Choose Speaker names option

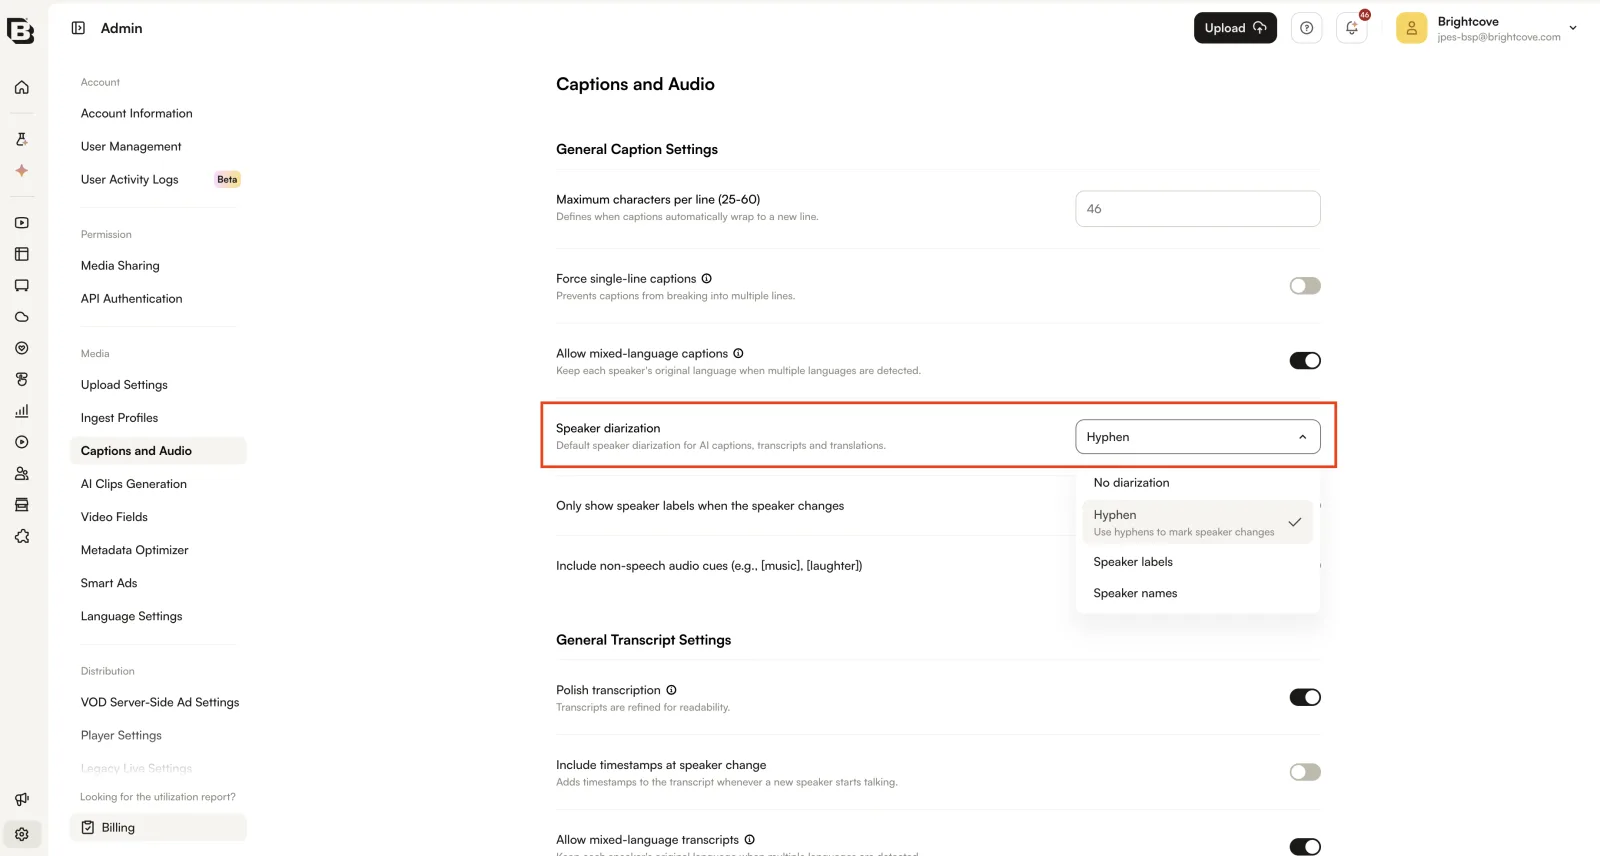[x=1197, y=593]
